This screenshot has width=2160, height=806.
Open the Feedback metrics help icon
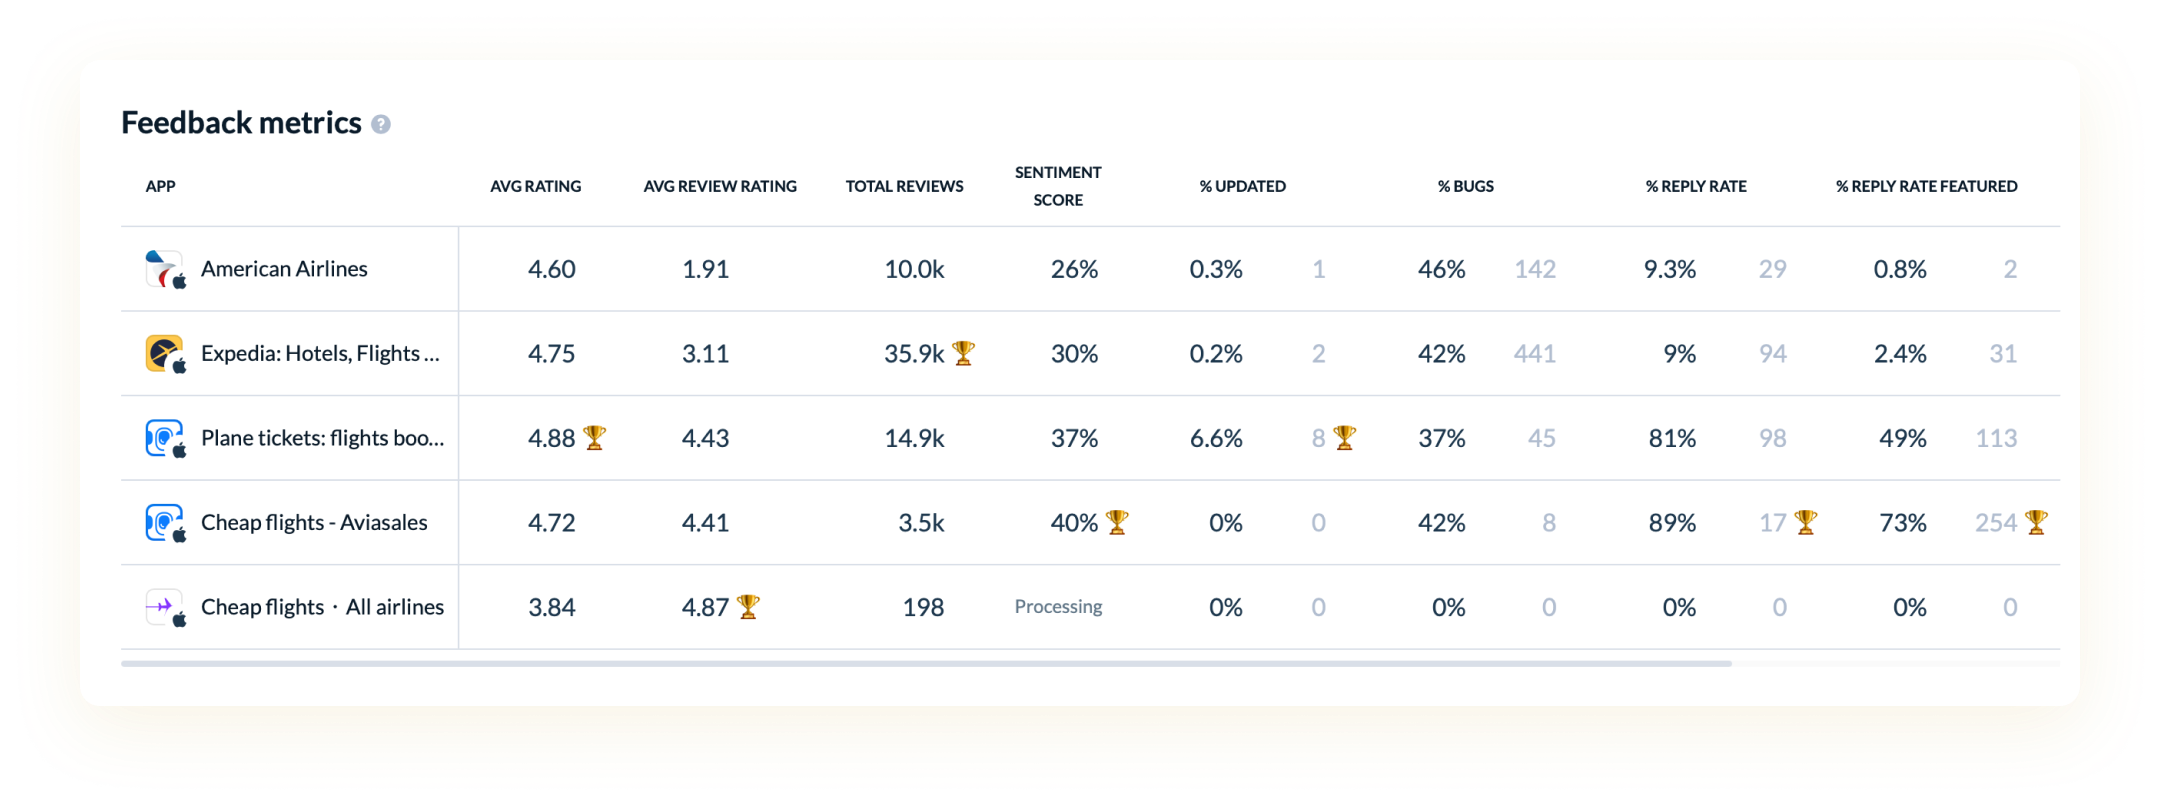pos(381,126)
